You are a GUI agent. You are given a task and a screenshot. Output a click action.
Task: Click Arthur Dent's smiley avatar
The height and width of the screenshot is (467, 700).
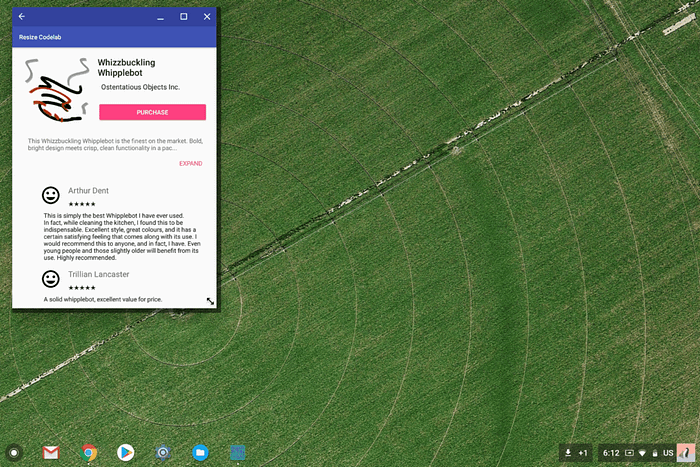[x=50, y=195]
